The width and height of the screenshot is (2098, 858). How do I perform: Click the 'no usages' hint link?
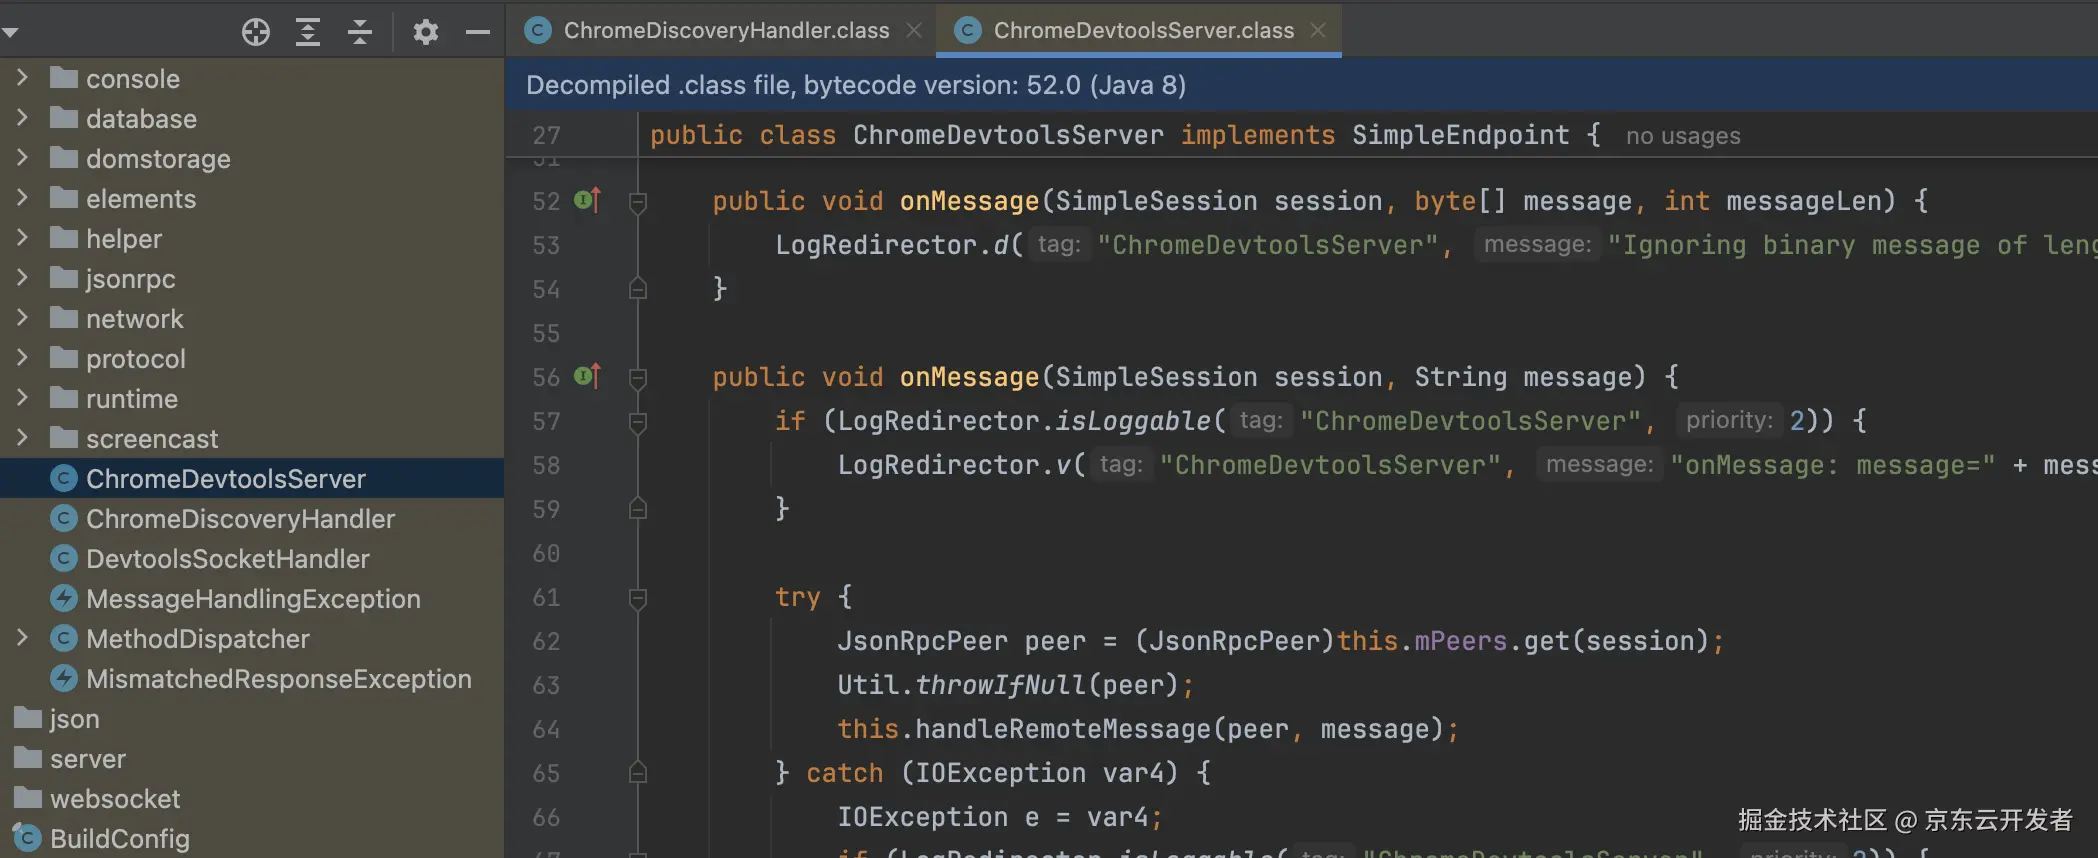(1682, 136)
